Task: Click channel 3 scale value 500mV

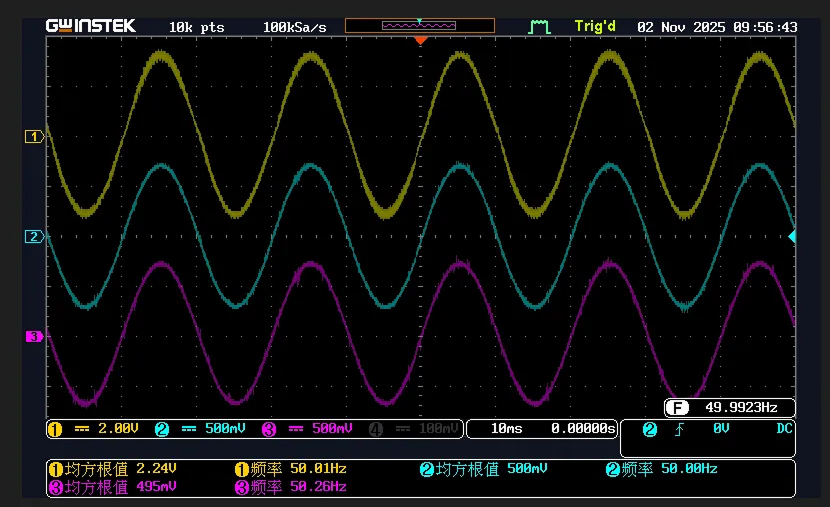Action: click(x=332, y=429)
